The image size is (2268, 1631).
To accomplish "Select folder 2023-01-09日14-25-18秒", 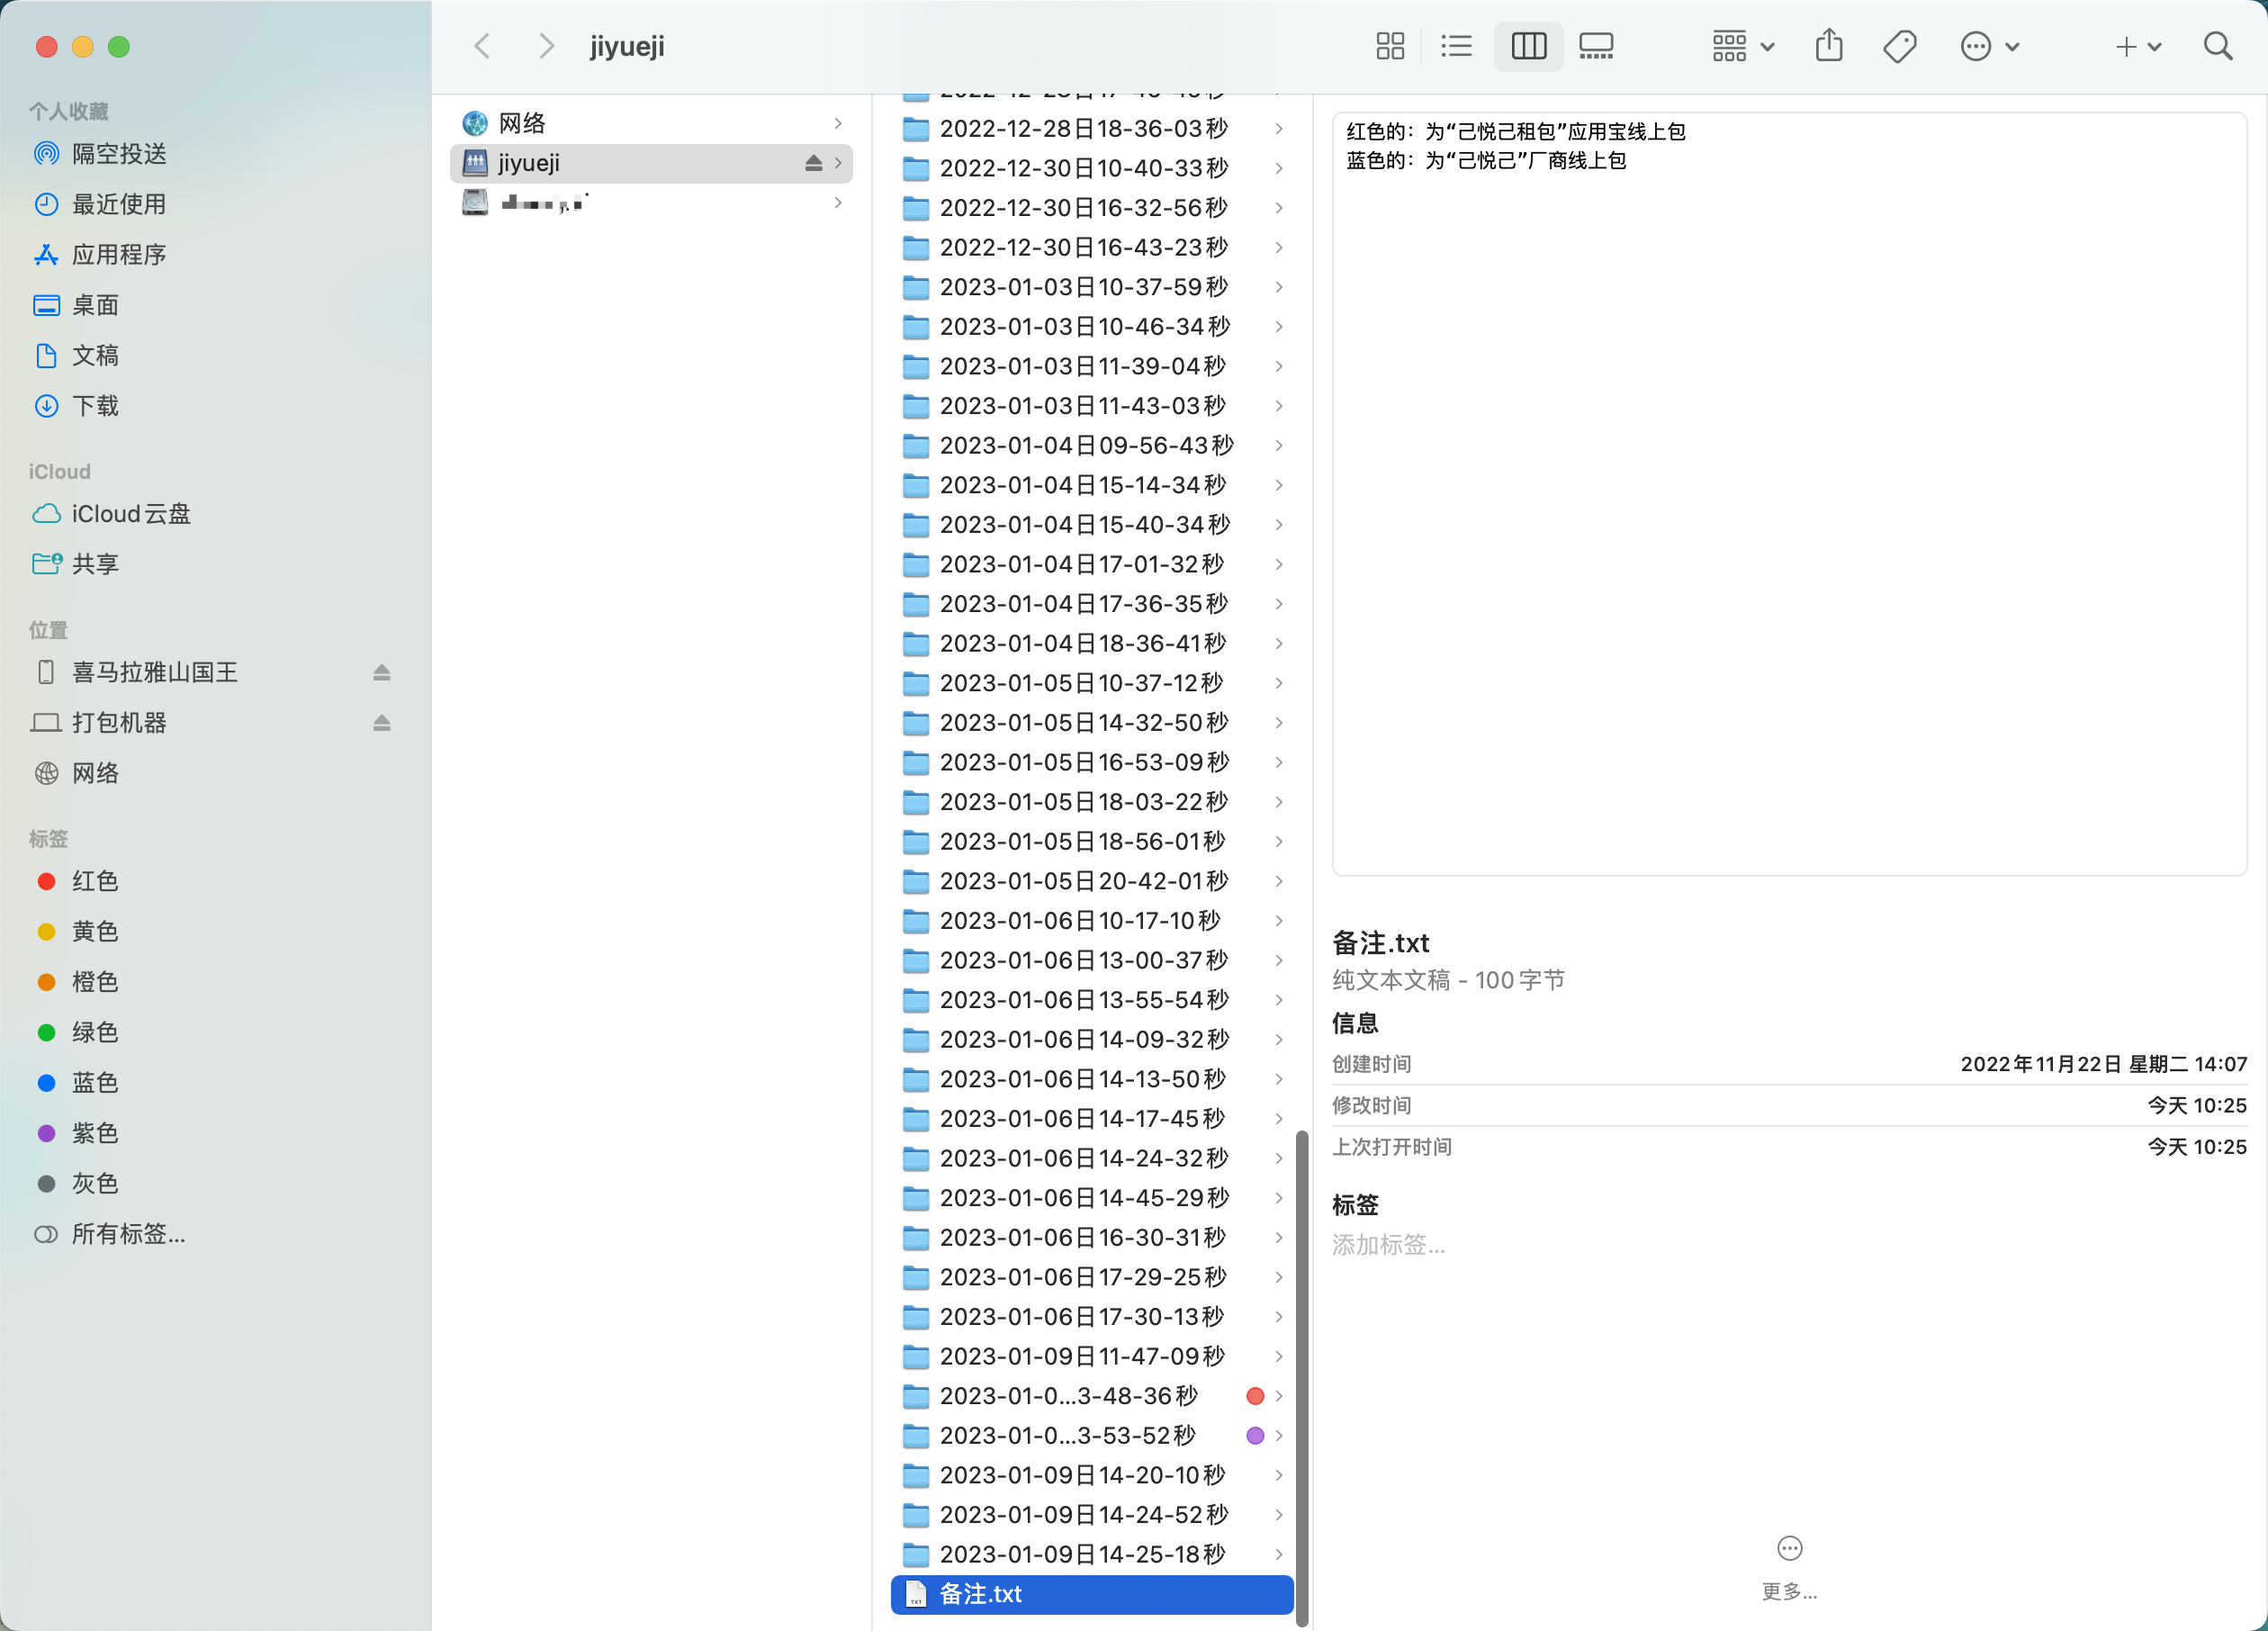I will 1092,1554.
